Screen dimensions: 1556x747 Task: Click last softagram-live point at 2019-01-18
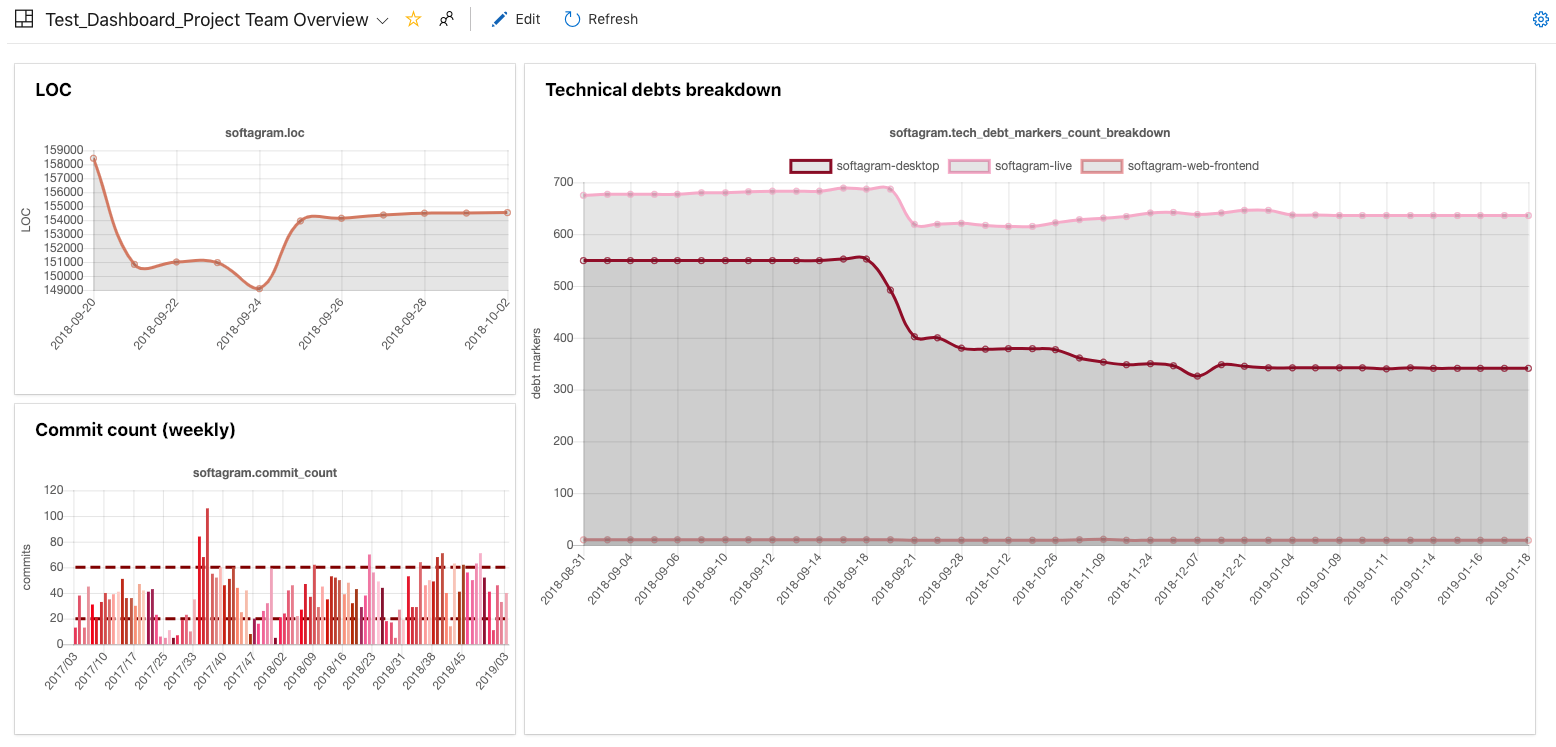[x=1528, y=215]
